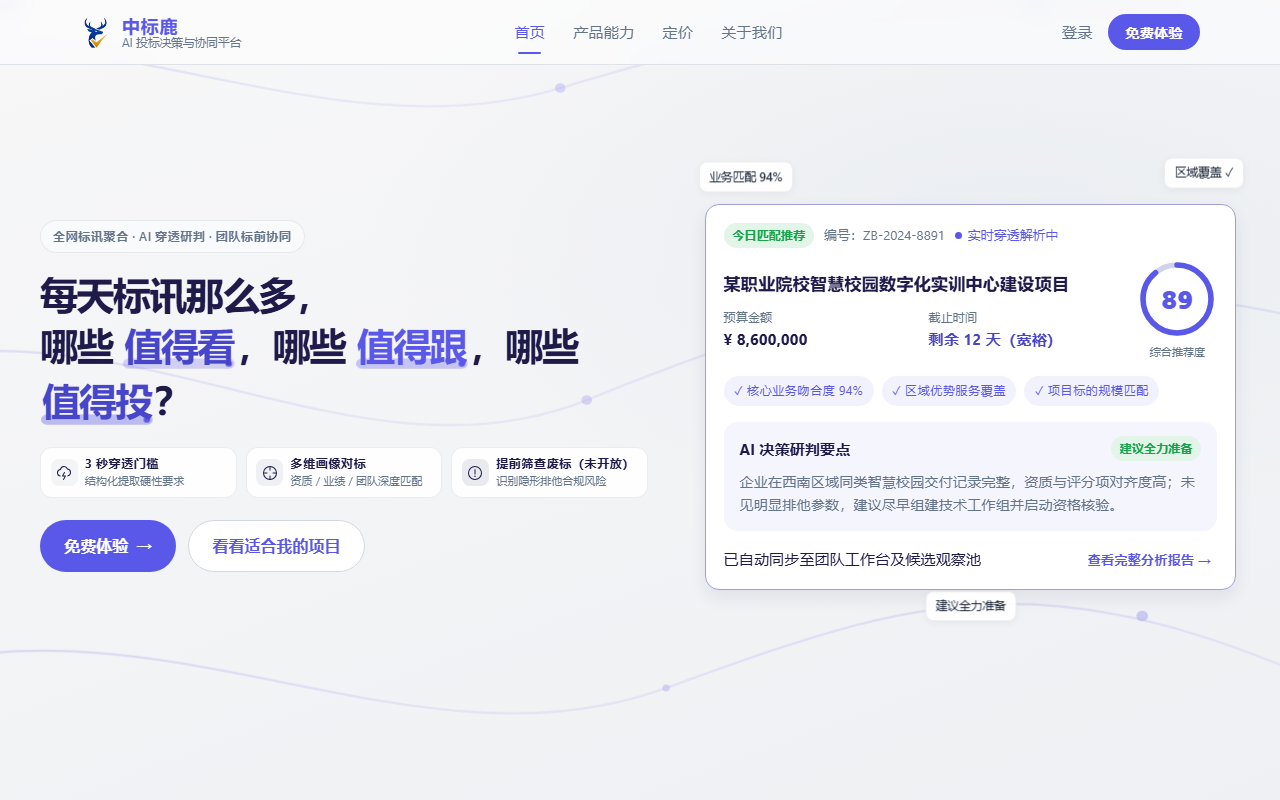Click the AI 决策研判要点 heading
Viewport: 1280px width, 800px height.
coord(795,450)
